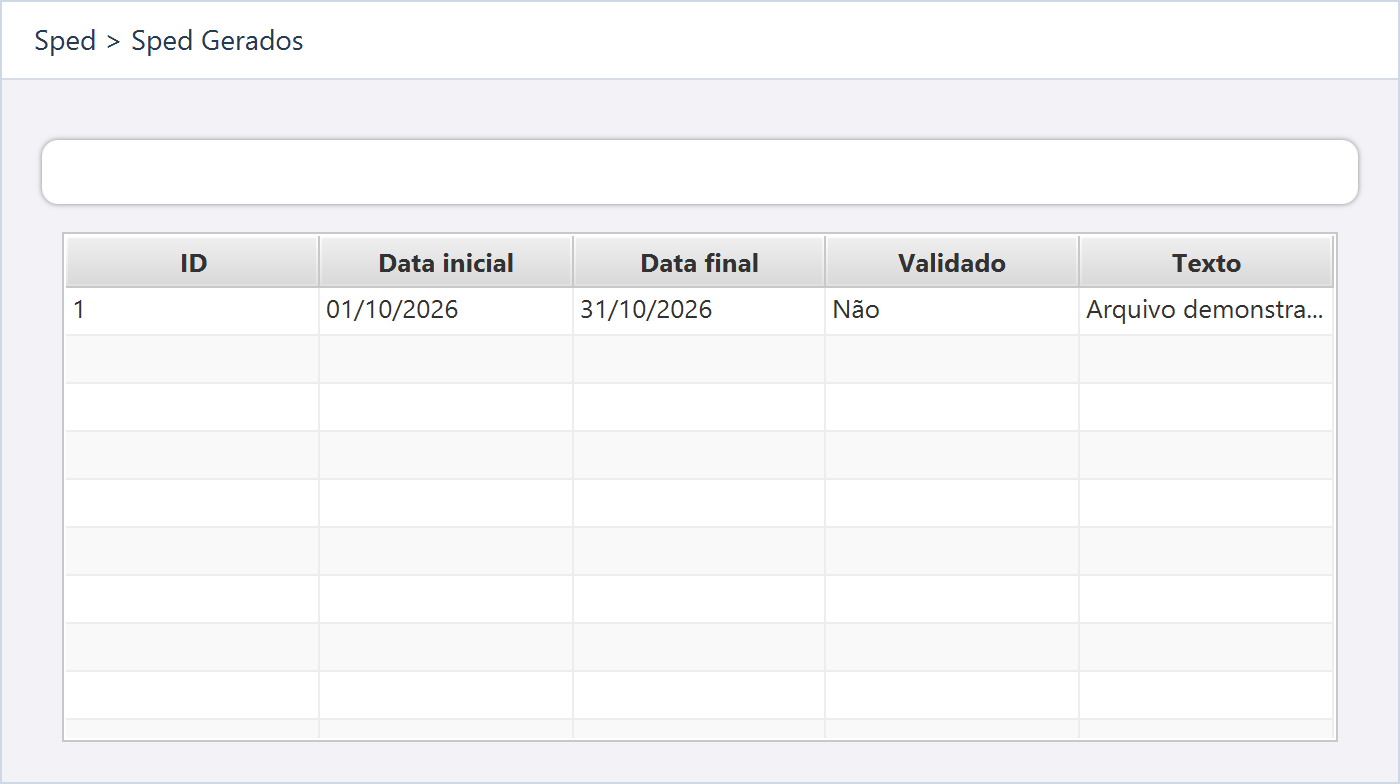The width and height of the screenshot is (1400, 784).
Task: Sort by Data inicial column header
Action: (x=446, y=263)
